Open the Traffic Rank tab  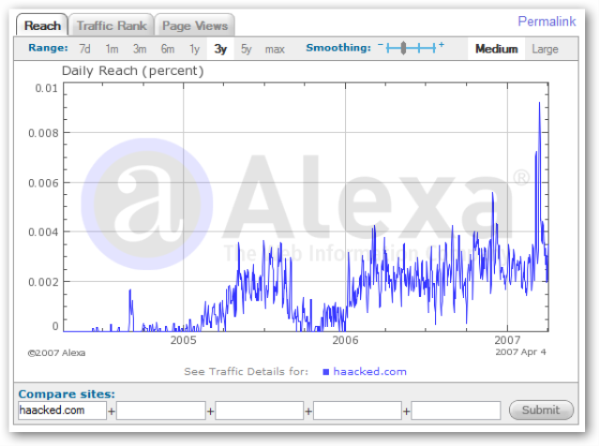(112, 26)
